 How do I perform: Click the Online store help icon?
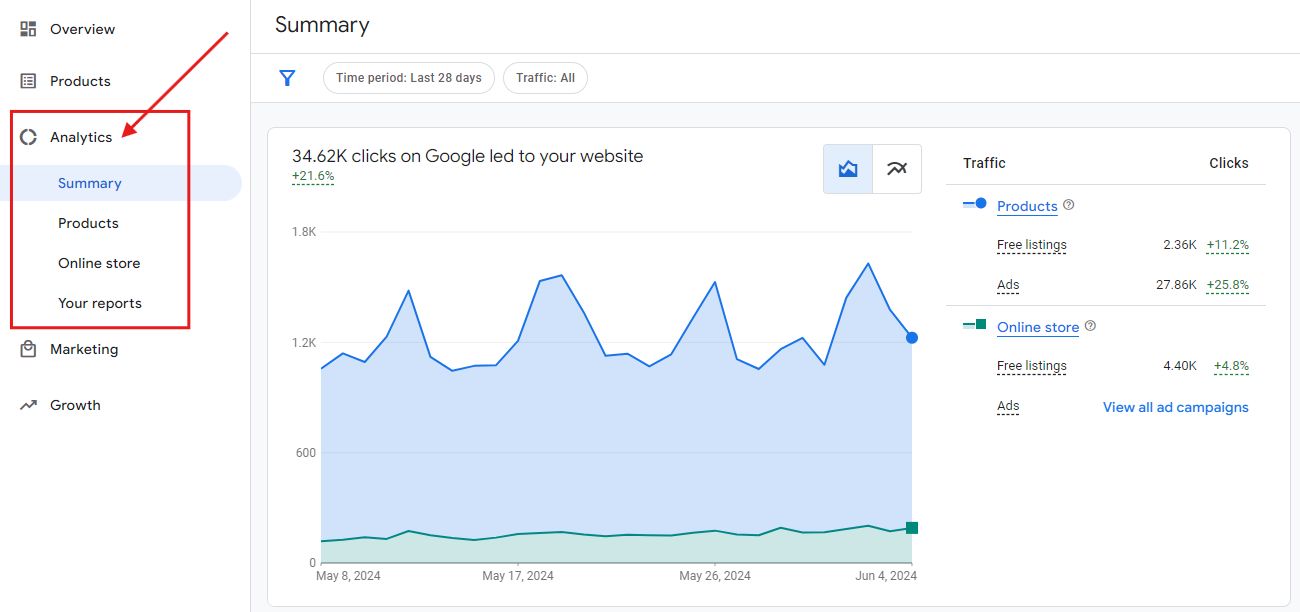coord(1090,325)
